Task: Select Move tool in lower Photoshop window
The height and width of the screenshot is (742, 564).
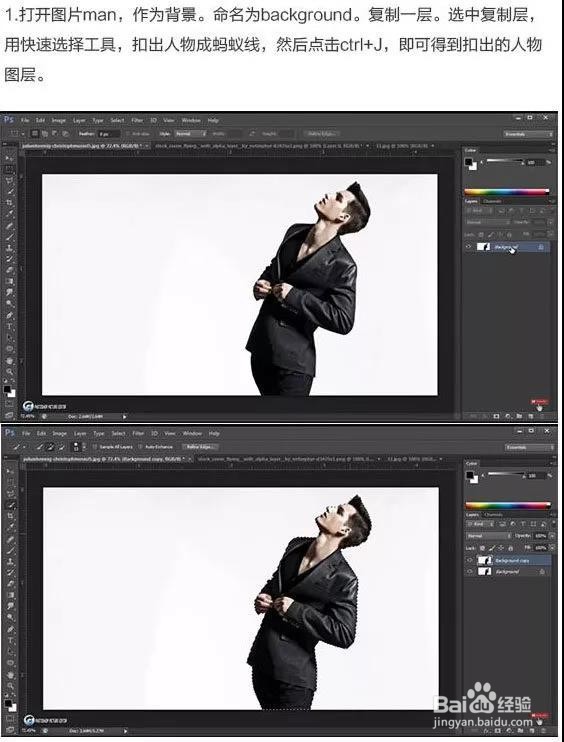Action: pyautogui.click(x=10, y=471)
